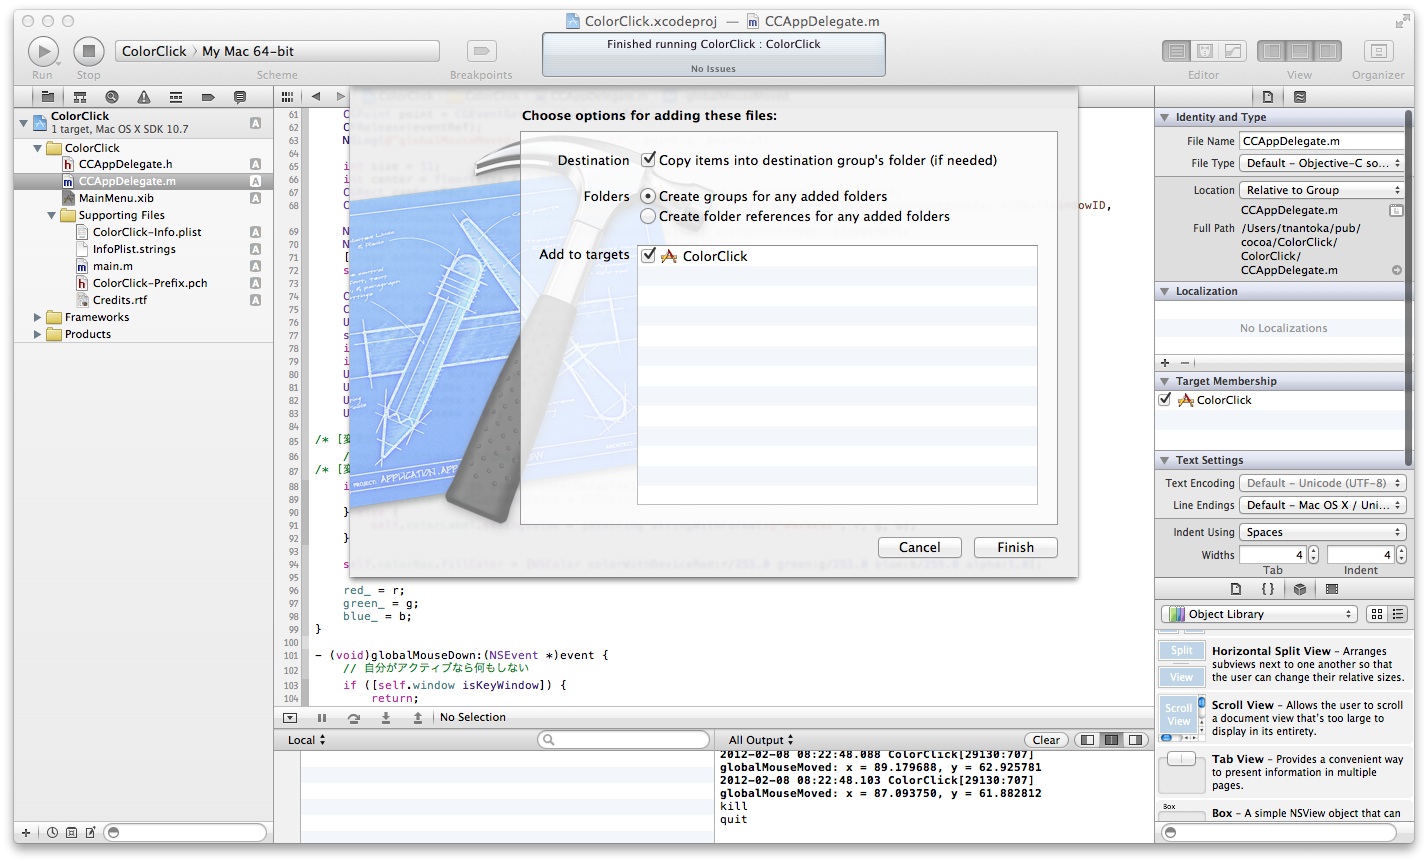Screen dimensions: 1428x863
Task: Toggle the ColorClick target checkbox in the dialog
Action: (x=649, y=256)
